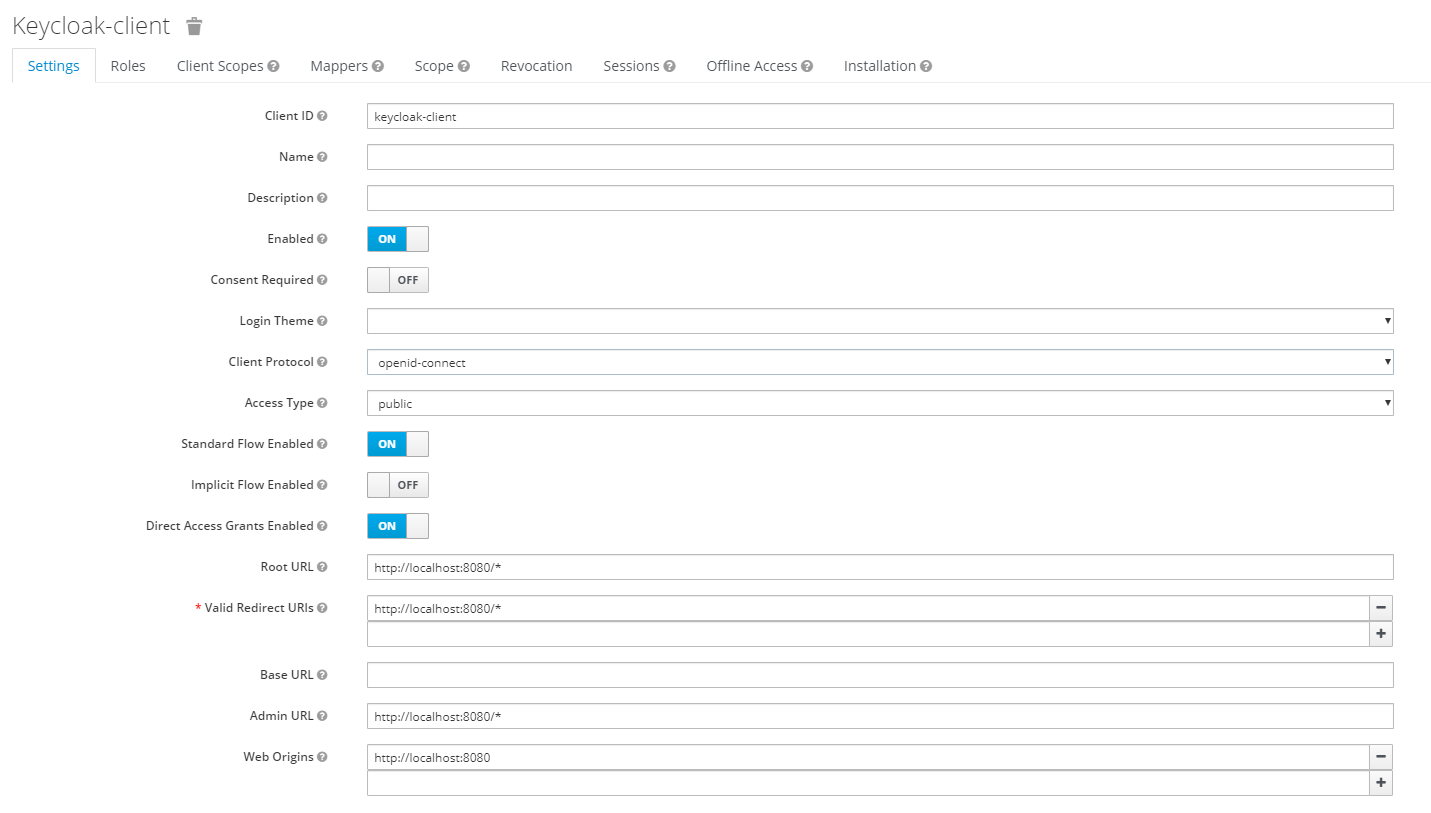The width and height of the screenshot is (1431, 813).
Task: Click the Description input field
Action: [880, 198]
